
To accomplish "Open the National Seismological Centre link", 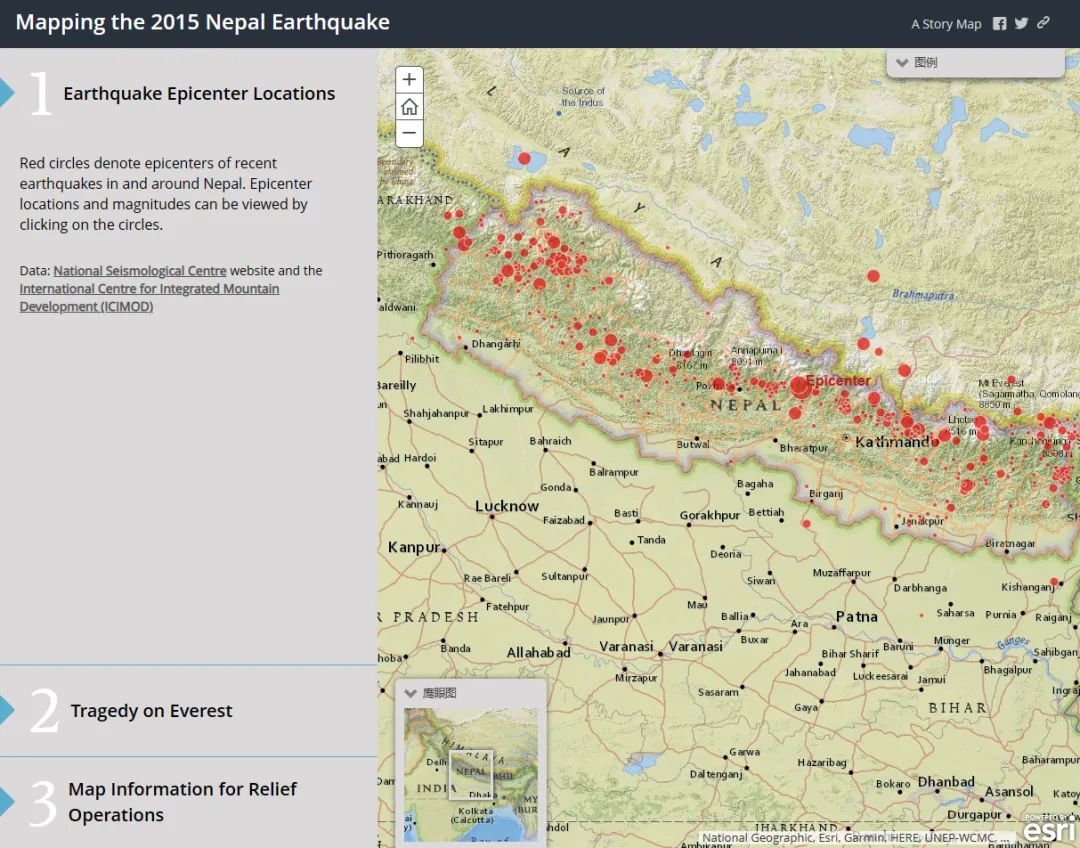I will [140, 271].
